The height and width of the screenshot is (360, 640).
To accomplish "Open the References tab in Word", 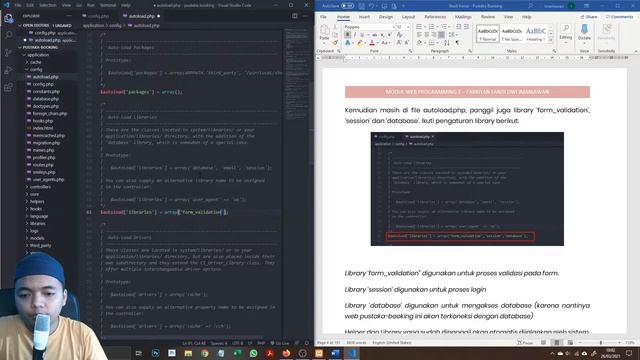I will pos(435,17).
